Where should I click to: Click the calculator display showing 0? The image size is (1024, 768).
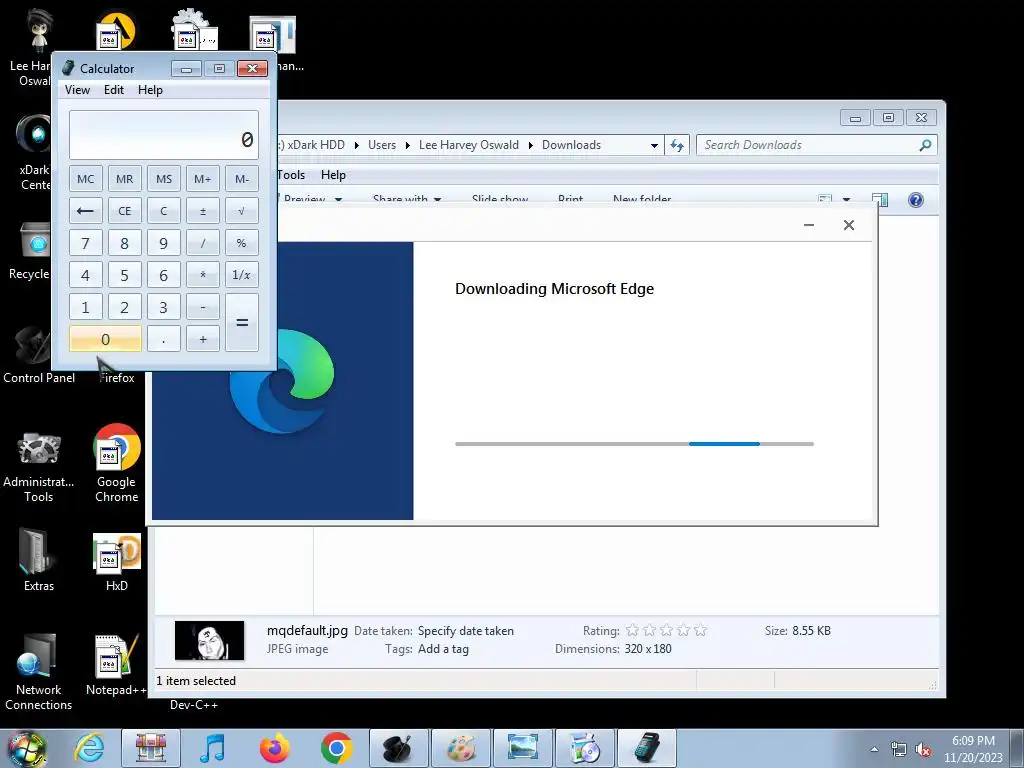point(164,135)
